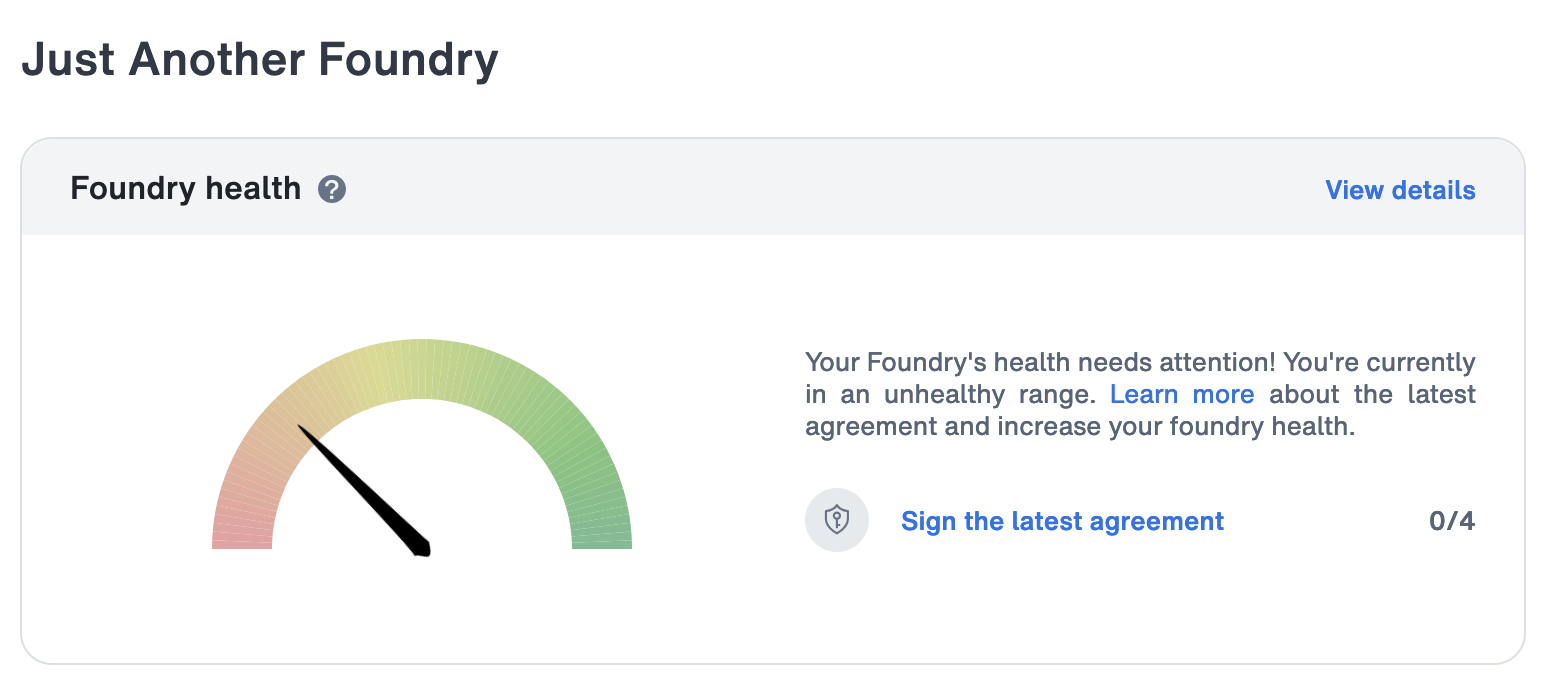Click the black gauge needle
Screen dimensions: 1548x690
pos(364,490)
